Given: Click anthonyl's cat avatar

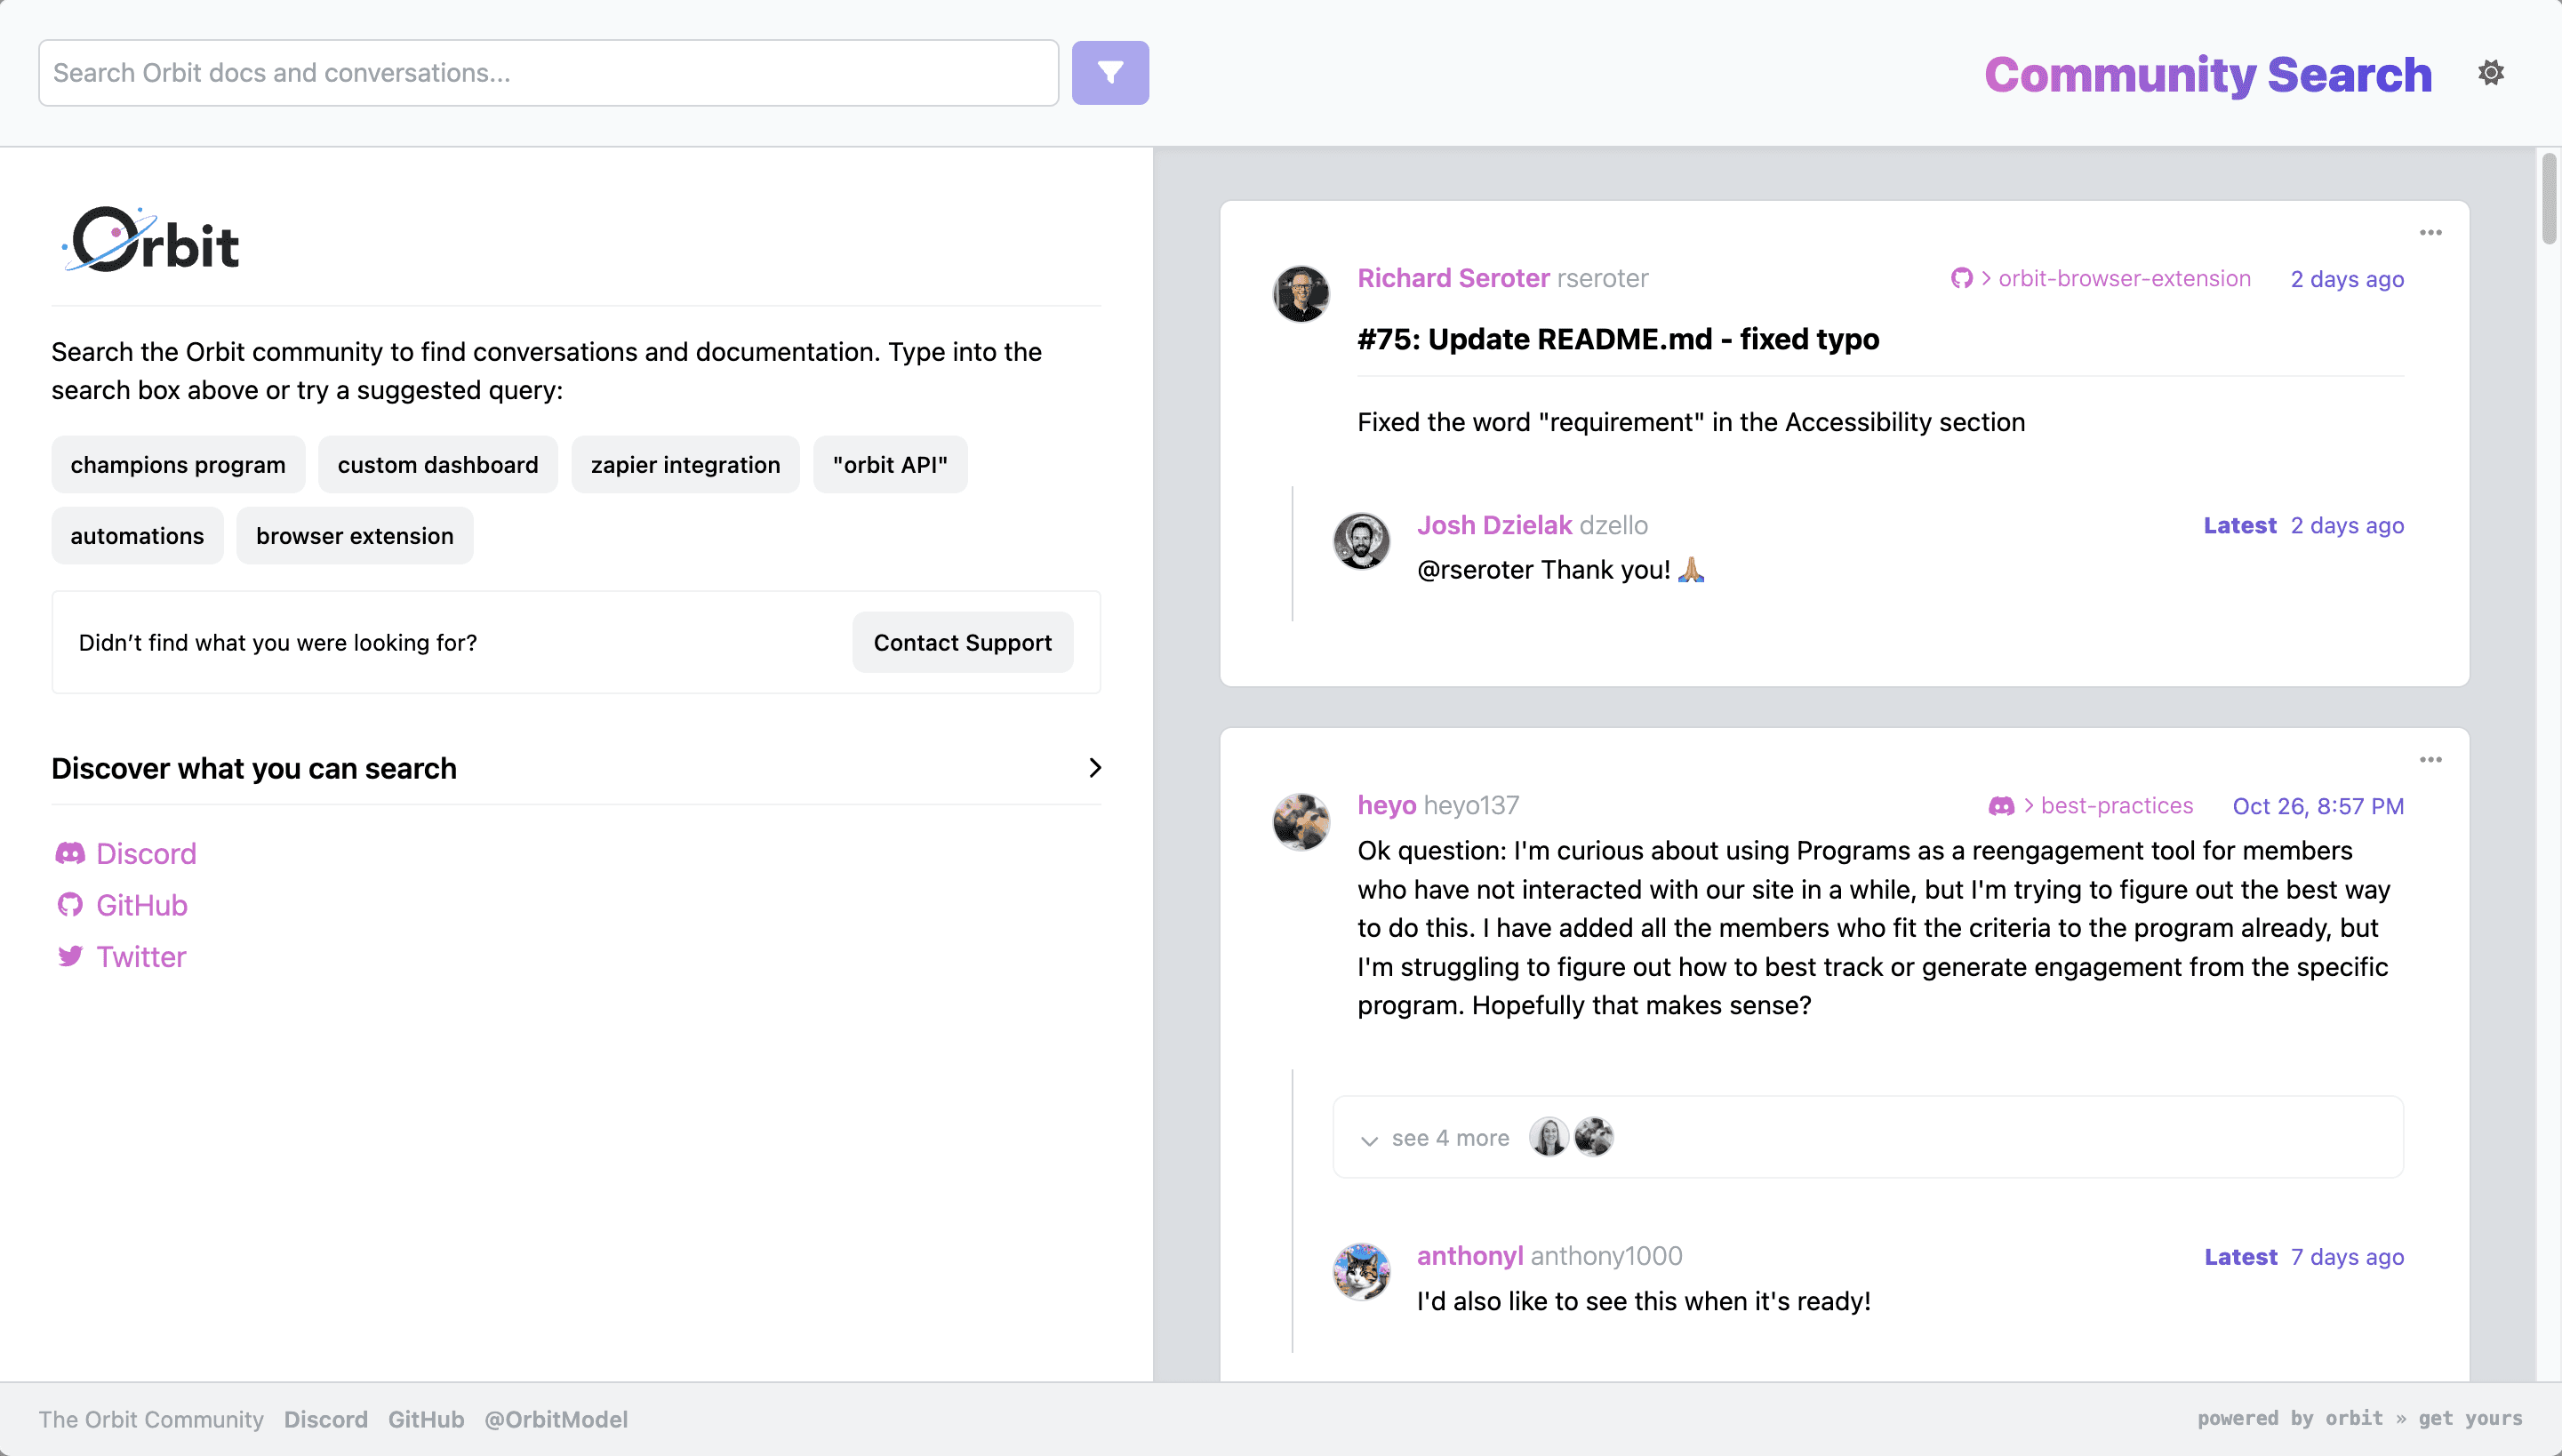Looking at the screenshot, I should click(1361, 1272).
